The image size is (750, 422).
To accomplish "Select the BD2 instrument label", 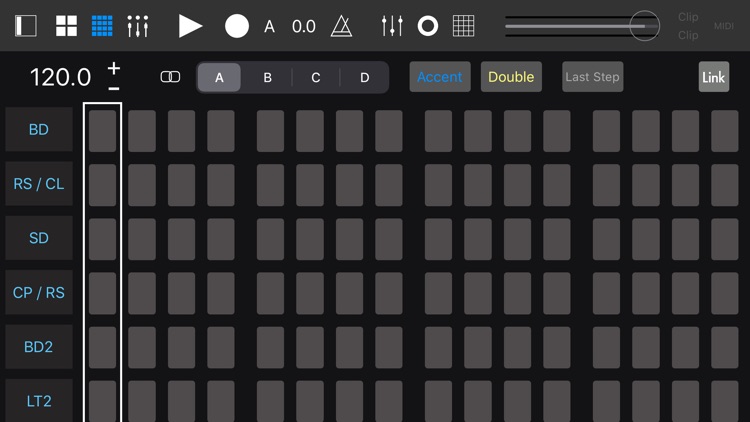I will (x=39, y=346).
